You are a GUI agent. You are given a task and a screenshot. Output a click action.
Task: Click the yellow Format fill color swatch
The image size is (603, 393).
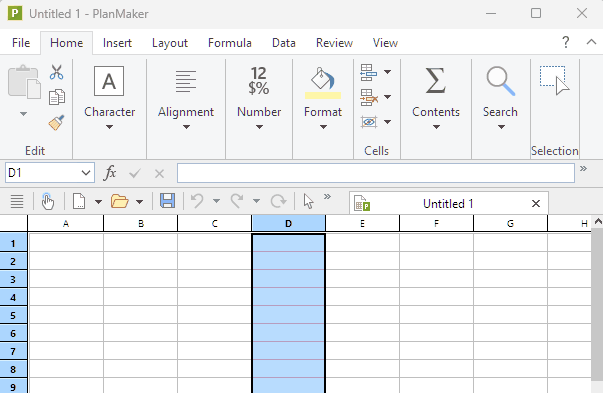pos(323,95)
